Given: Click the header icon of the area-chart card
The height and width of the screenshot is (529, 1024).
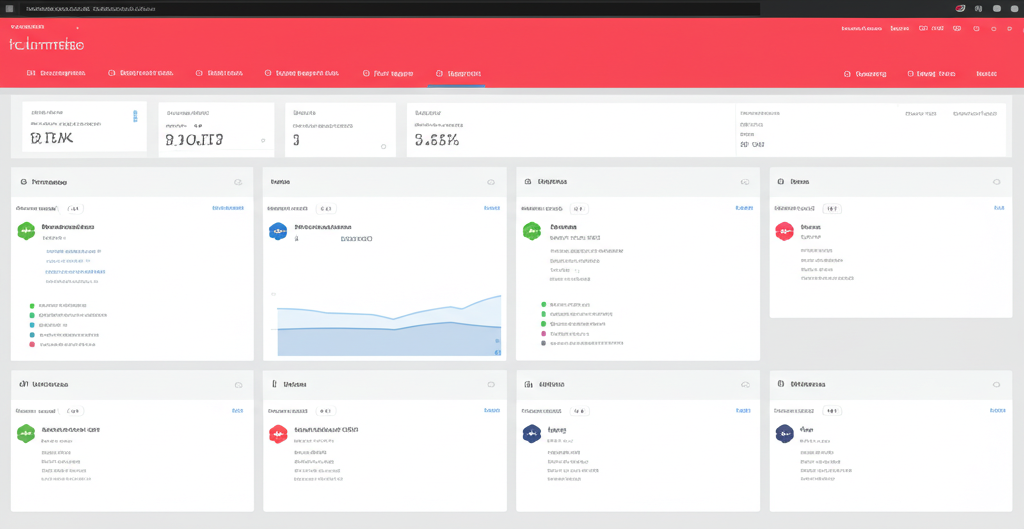Looking at the screenshot, I should click(x=491, y=182).
